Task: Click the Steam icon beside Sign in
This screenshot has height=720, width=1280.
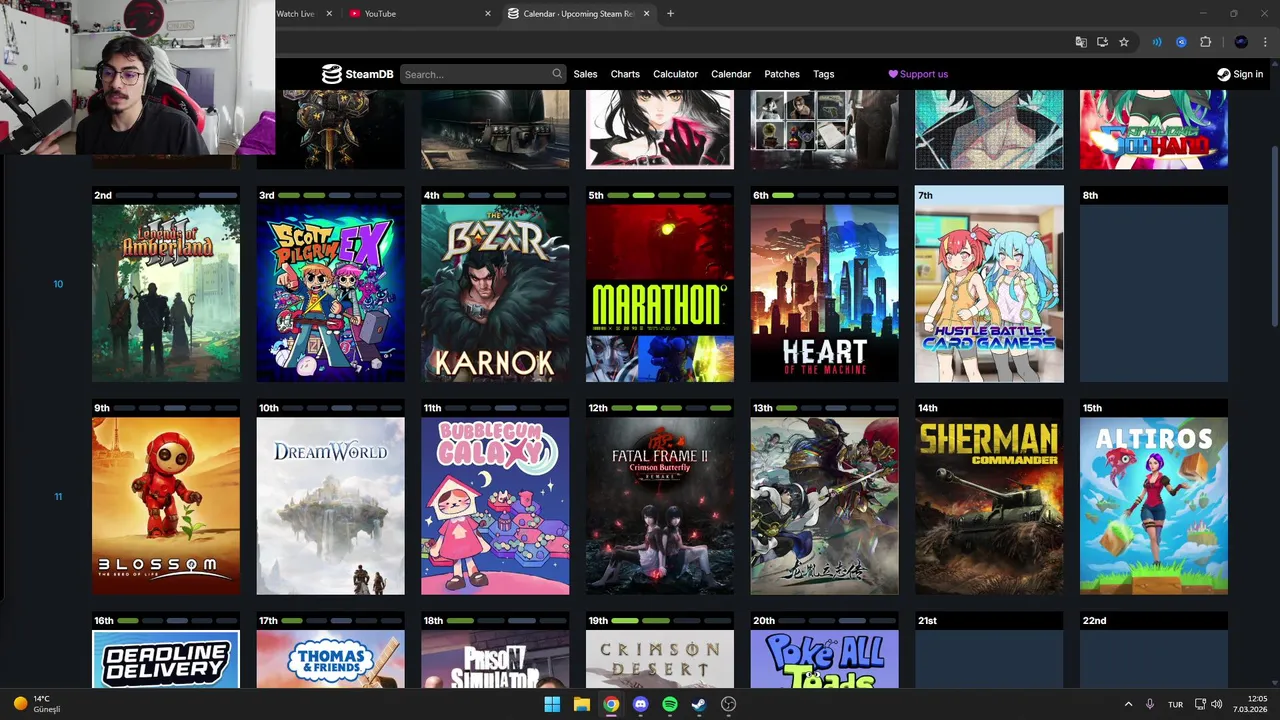Action: pos(1223,74)
